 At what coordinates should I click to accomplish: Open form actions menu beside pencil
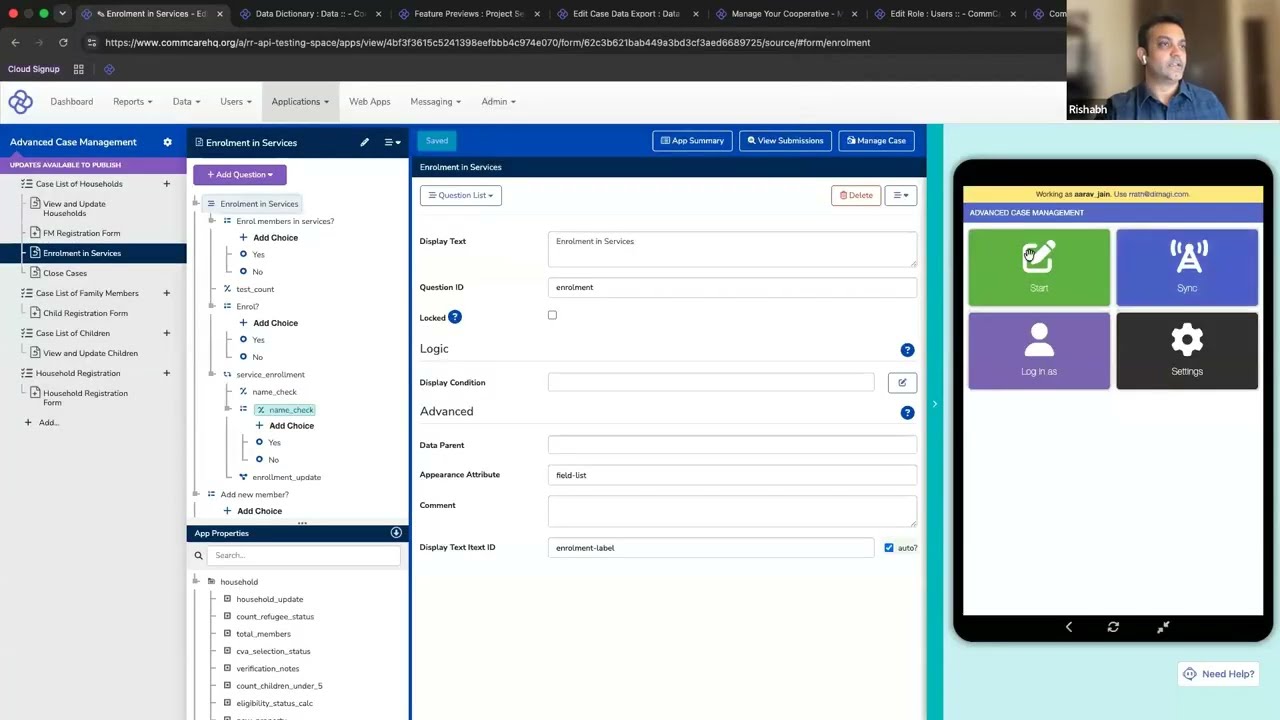click(392, 142)
